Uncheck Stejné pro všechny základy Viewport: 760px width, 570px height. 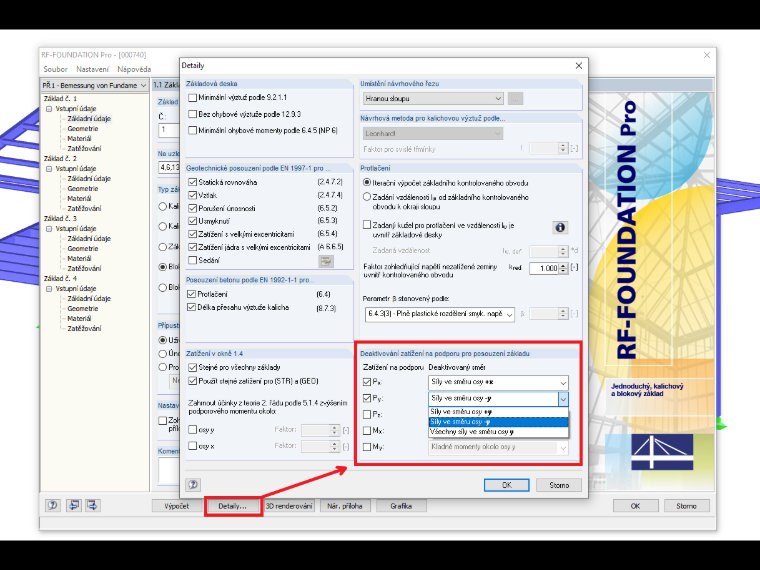coord(192,367)
